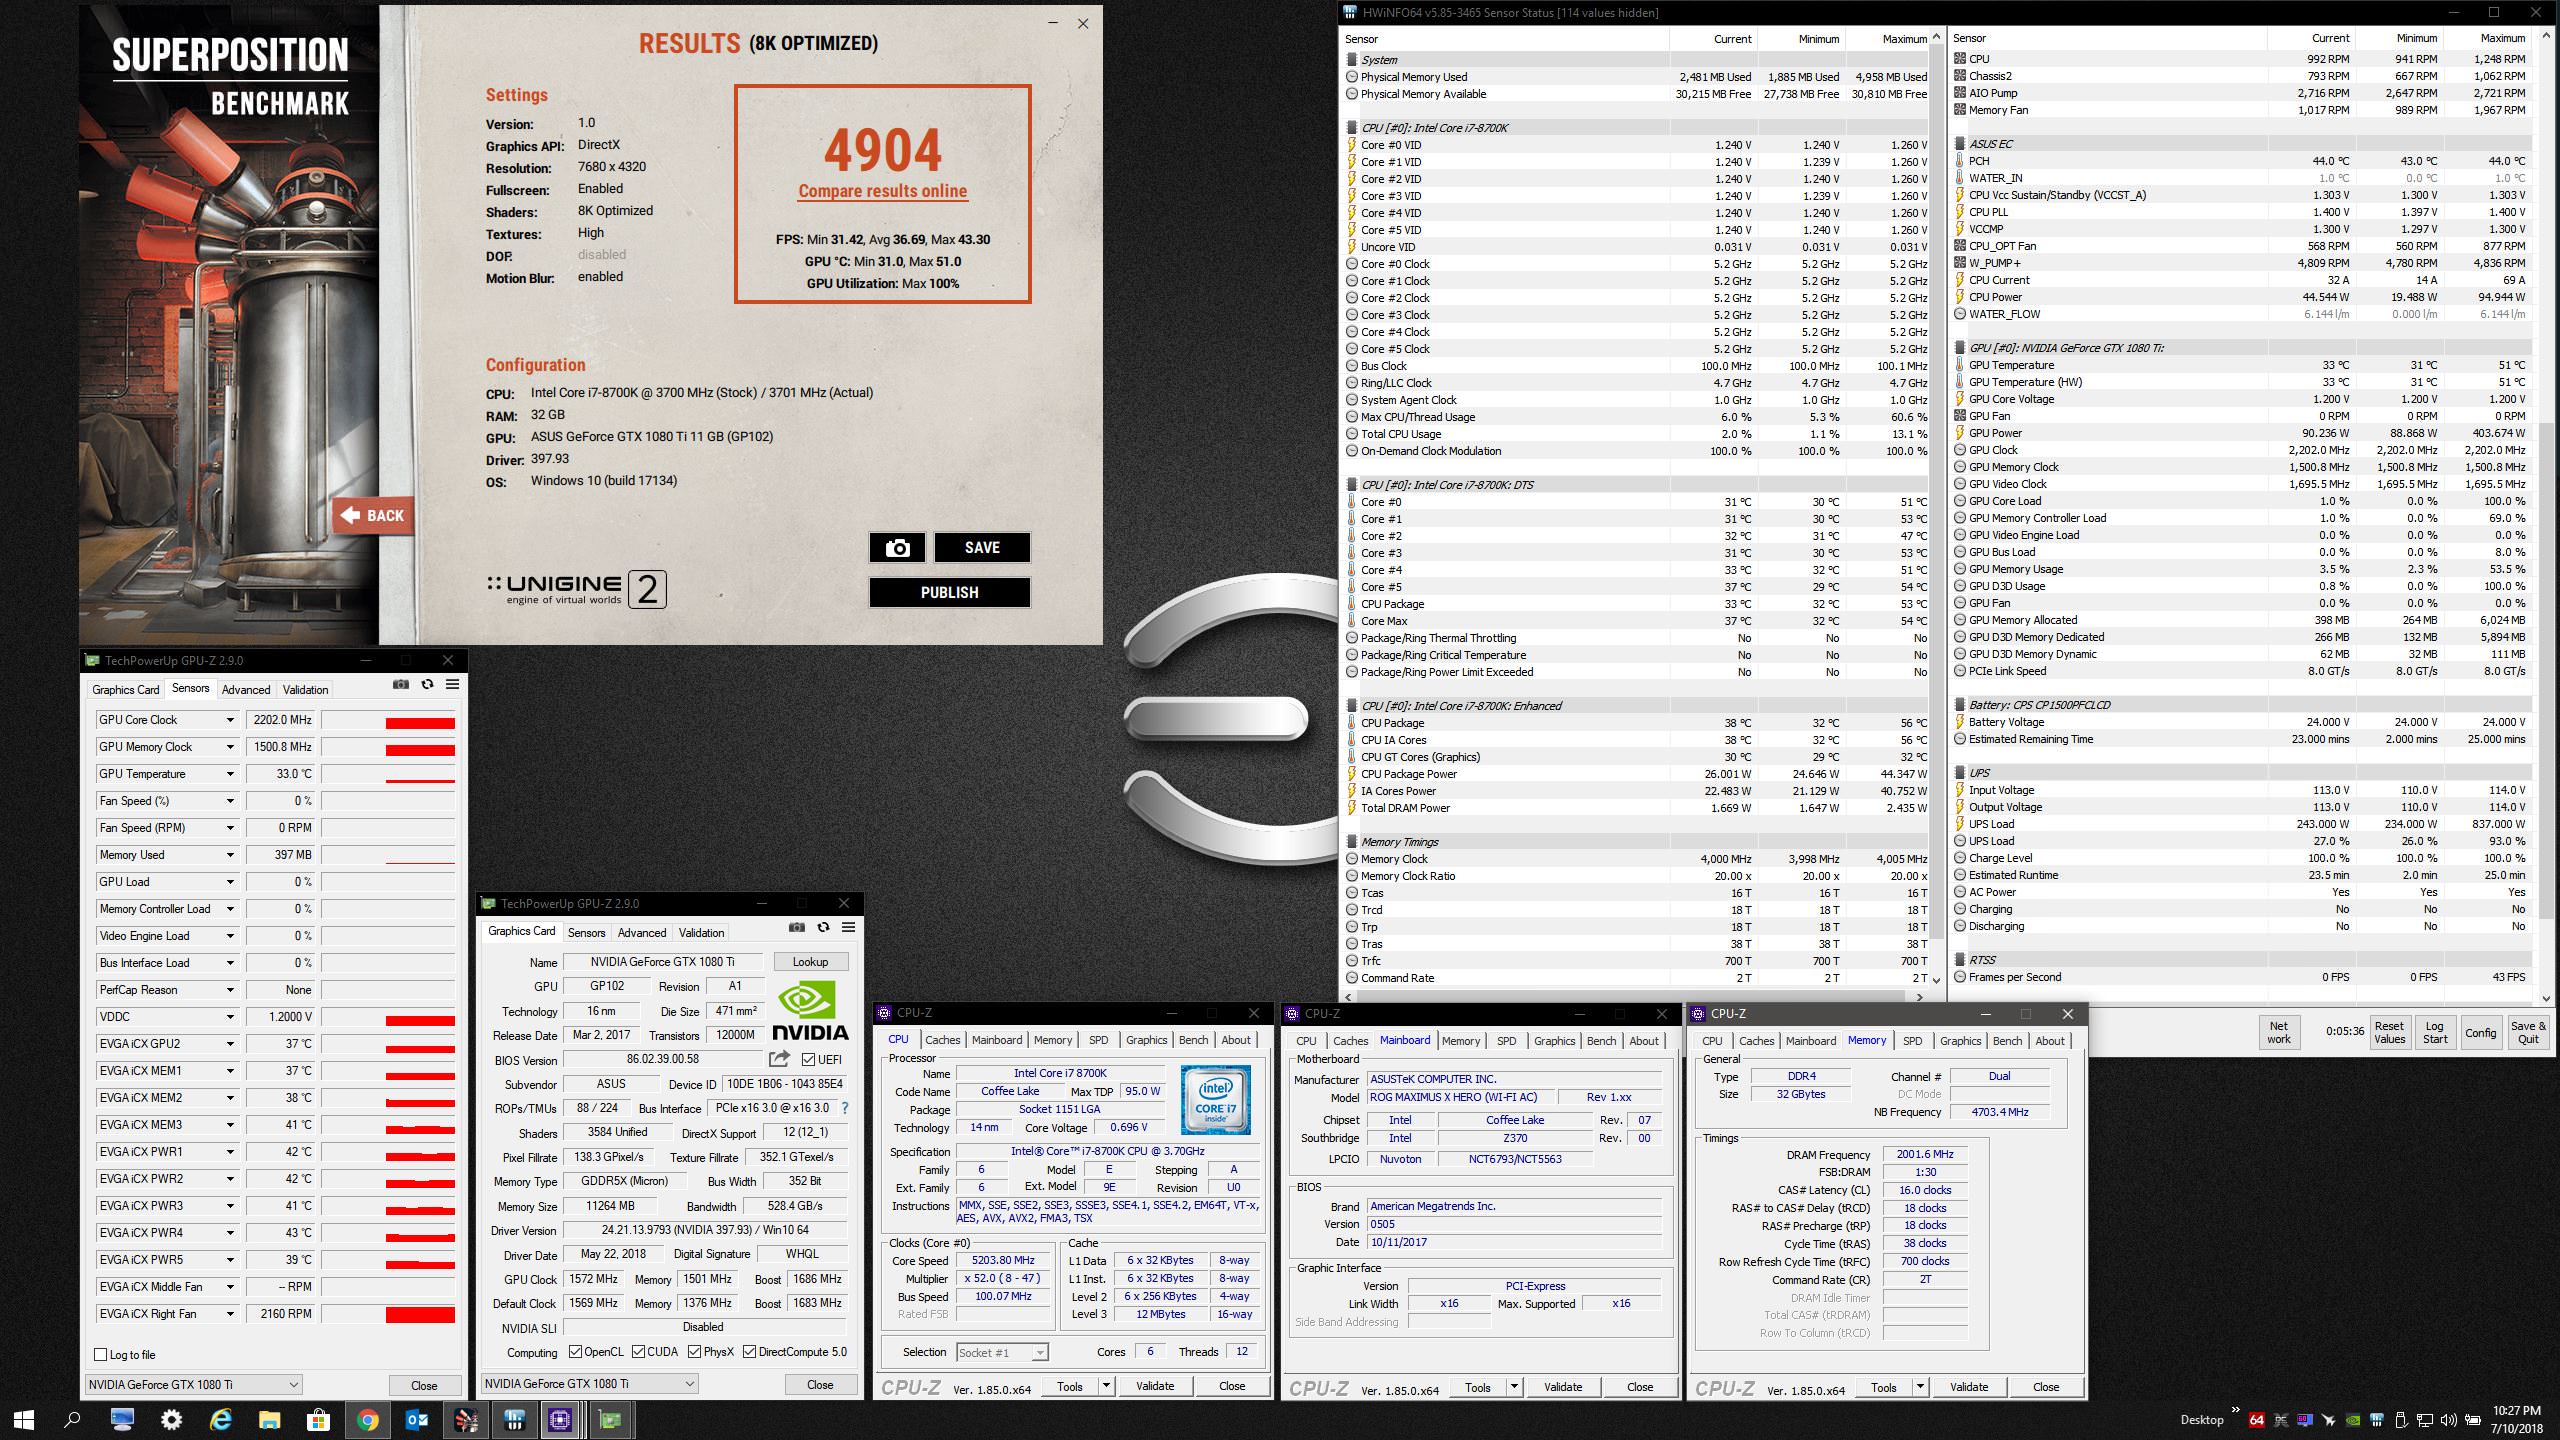Viewport: 2560px width, 1440px height.
Task: Toggle the OpenCL checkbox
Action: 575,1351
